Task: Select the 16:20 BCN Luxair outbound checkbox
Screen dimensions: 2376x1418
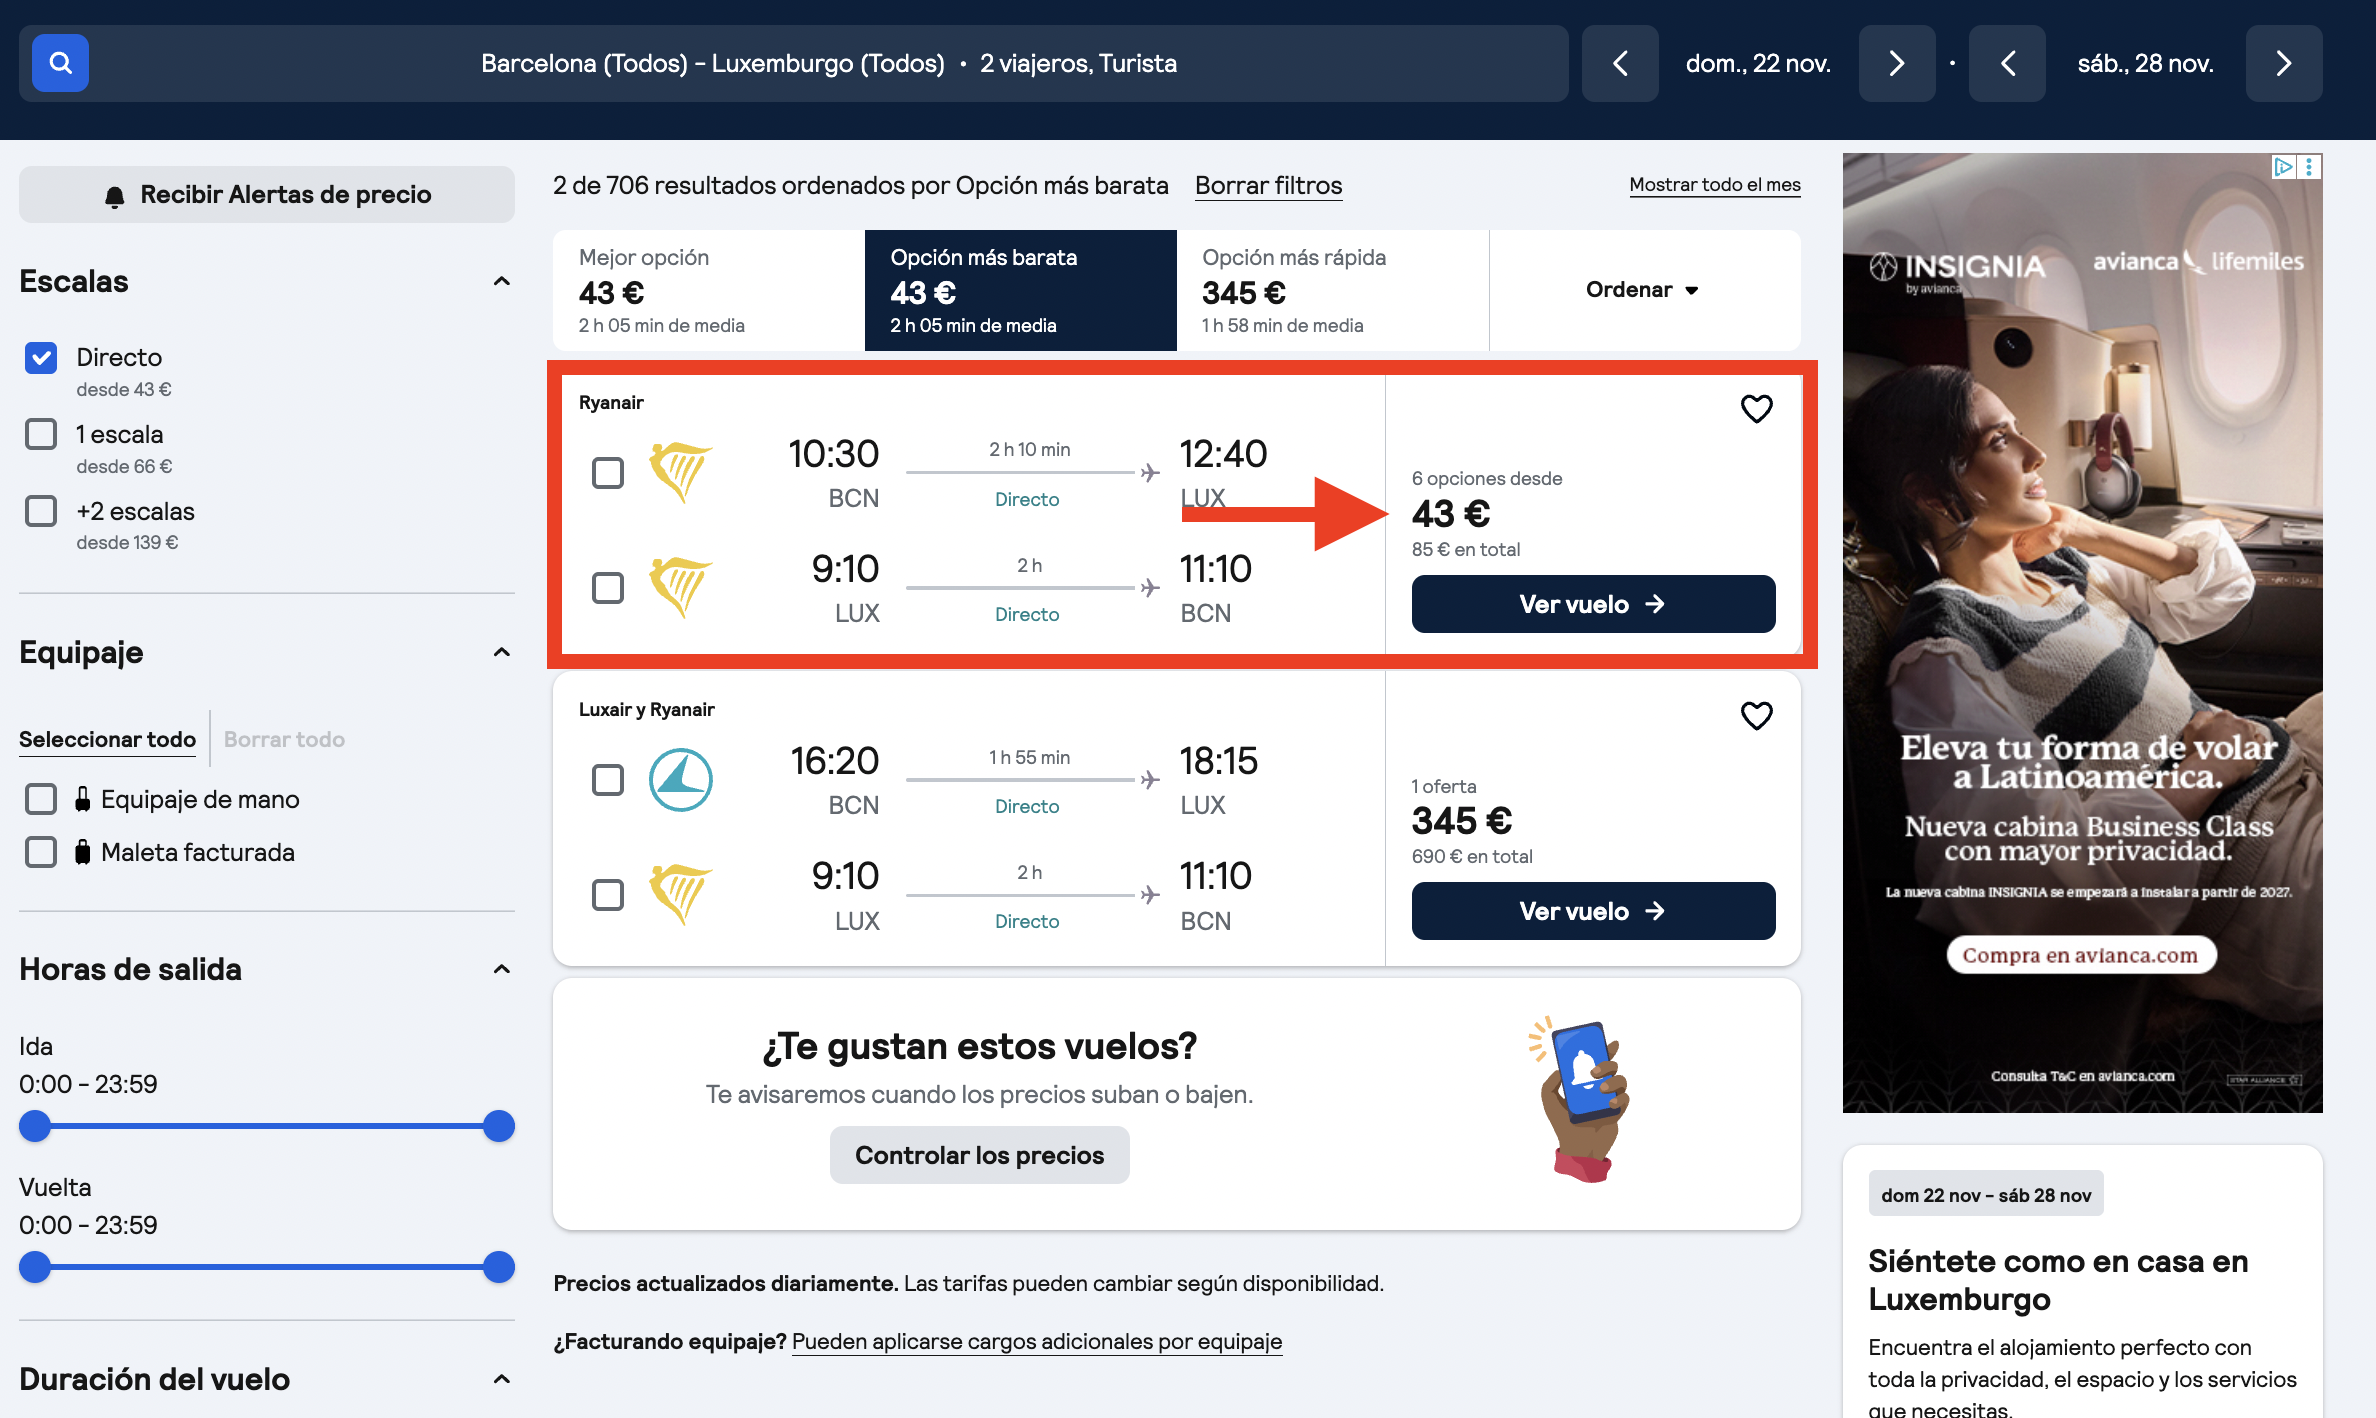Action: [608, 779]
